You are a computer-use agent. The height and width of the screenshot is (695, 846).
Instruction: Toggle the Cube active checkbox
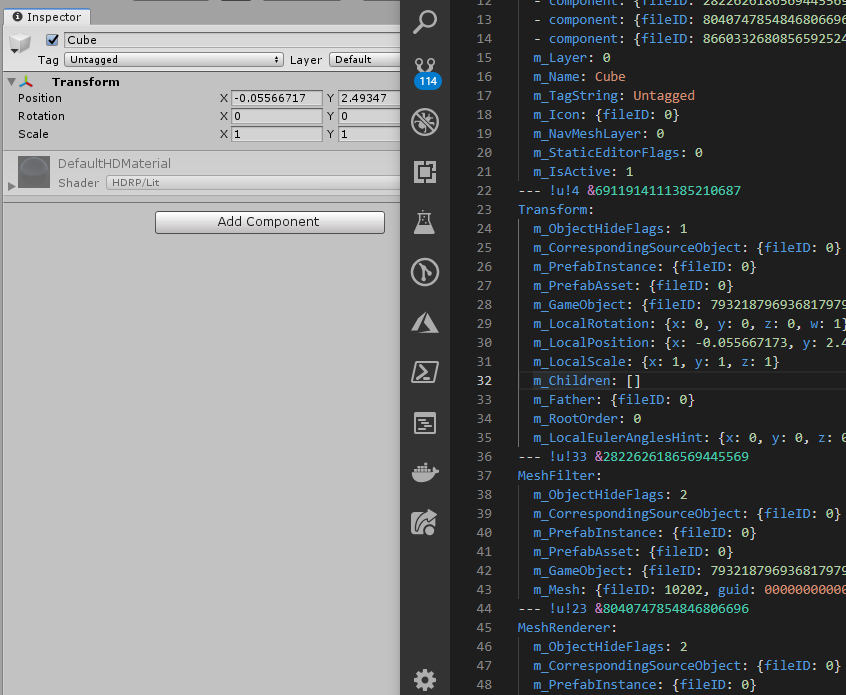[x=52, y=40]
